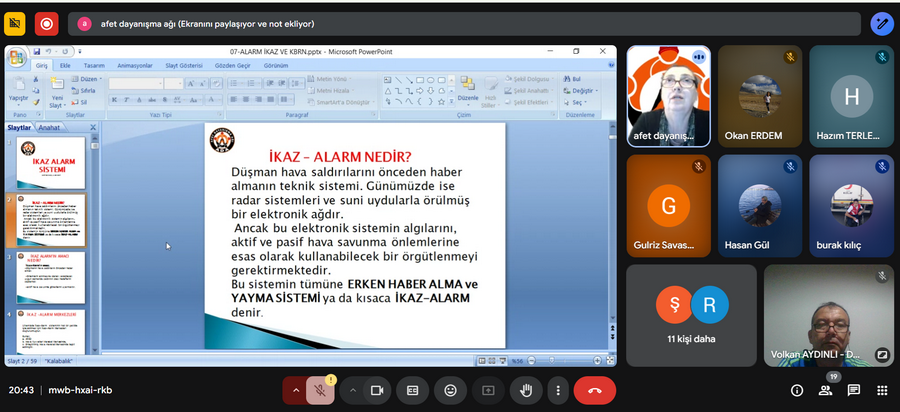Screen dimensions: 900x412
Task: Open the activities grid icon
Action: (x=882, y=391)
